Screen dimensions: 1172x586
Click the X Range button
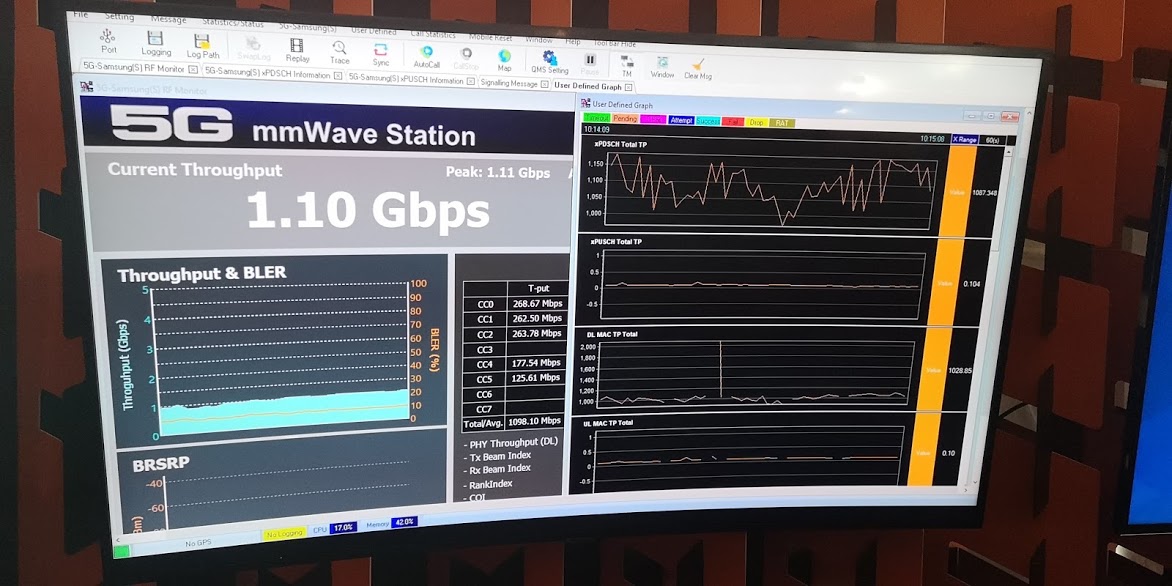pyautogui.click(x=965, y=140)
